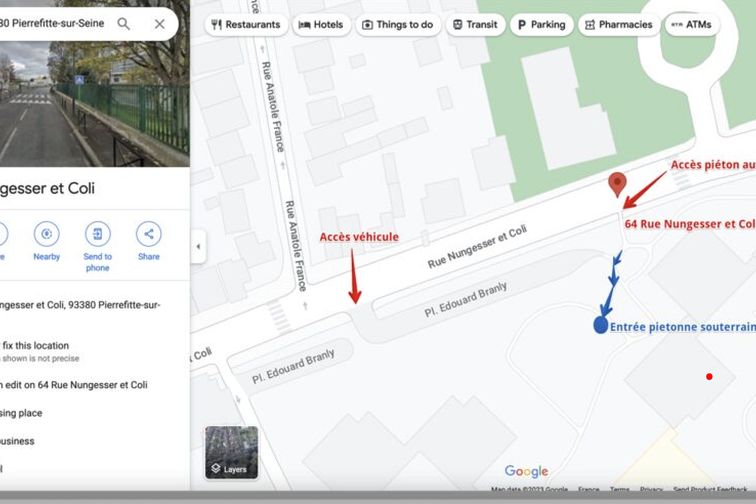Viewport: 756px width, 504px height.
Task: Collapse the side panel arrow
Action: 198,247
